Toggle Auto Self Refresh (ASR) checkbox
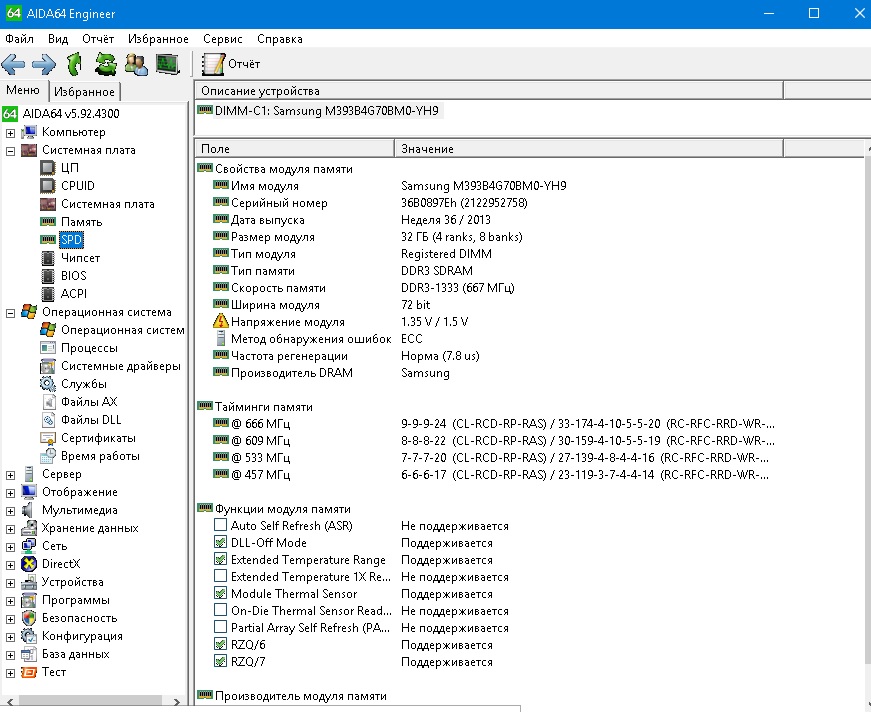The width and height of the screenshot is (871, 712). pyautogui.click(x=221, y=525)
